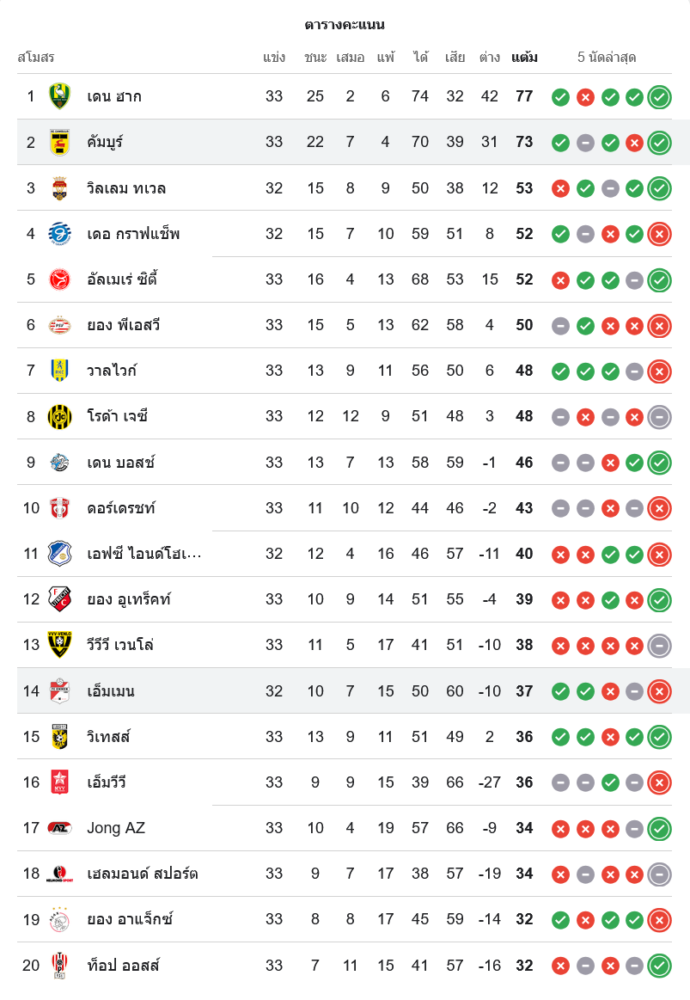Click the คัมบูร์ club crest icon

[60, 142]
